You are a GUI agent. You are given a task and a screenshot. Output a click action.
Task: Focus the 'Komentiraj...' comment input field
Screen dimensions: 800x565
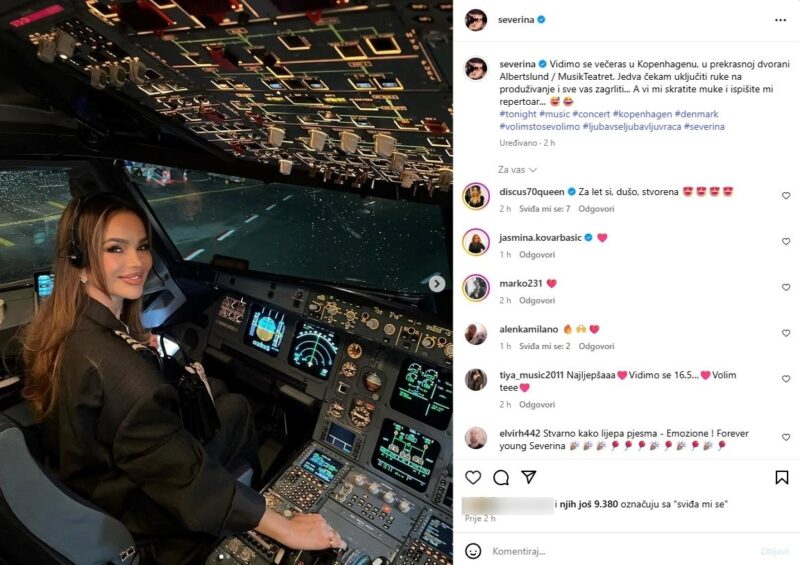622,551
